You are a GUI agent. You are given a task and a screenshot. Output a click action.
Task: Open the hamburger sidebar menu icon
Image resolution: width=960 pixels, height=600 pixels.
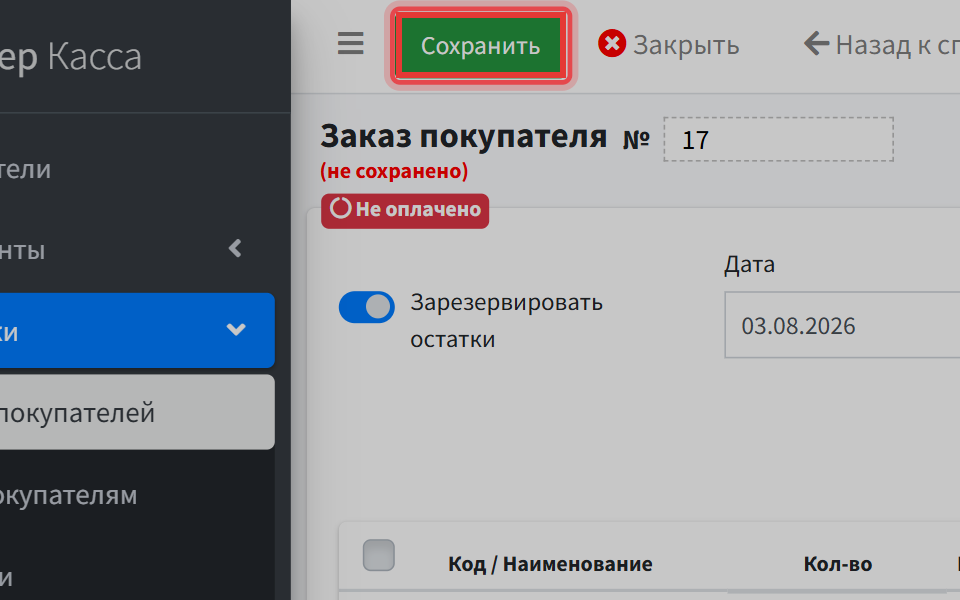pos(350,43)
